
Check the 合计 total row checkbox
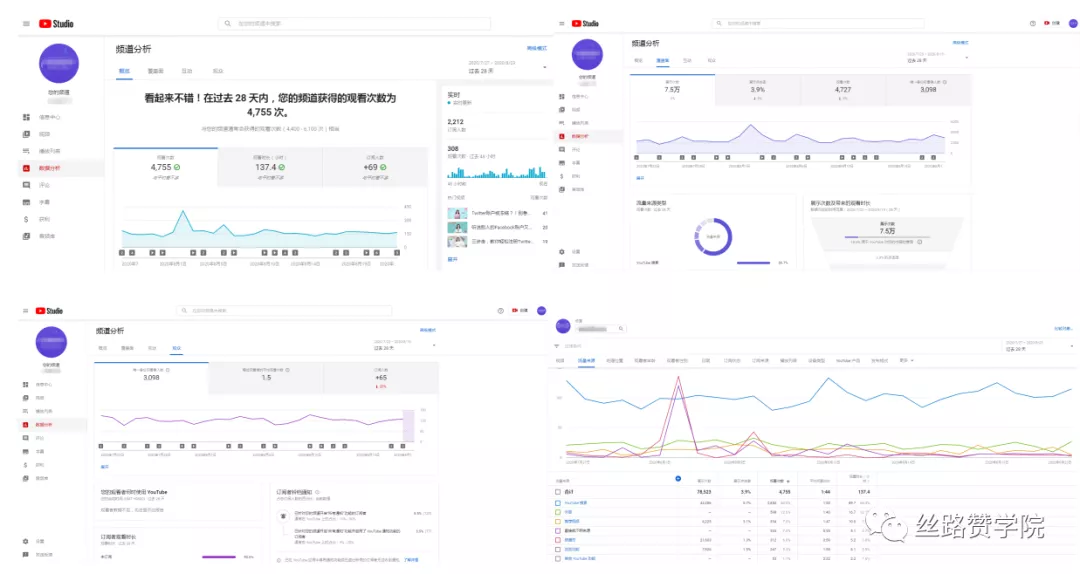[x=558, y=492]
